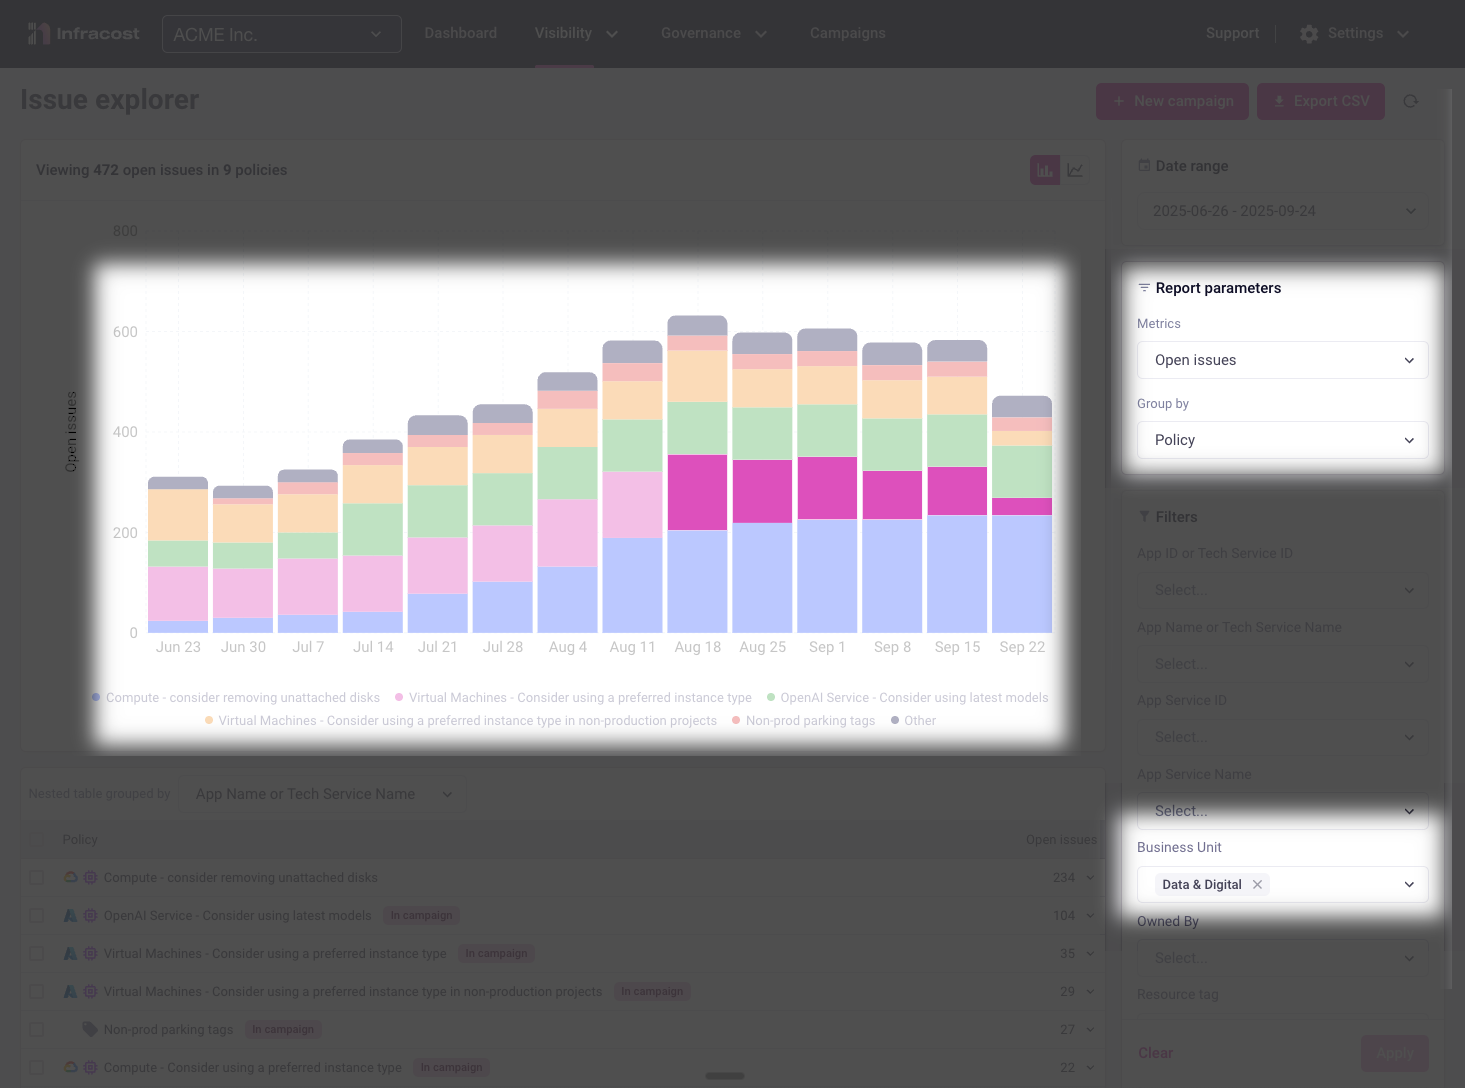Viewport: 1465px width, 1088px height.
Task: Tick the checkbox for unattached disks policy
Action: [x=37, y=878]
